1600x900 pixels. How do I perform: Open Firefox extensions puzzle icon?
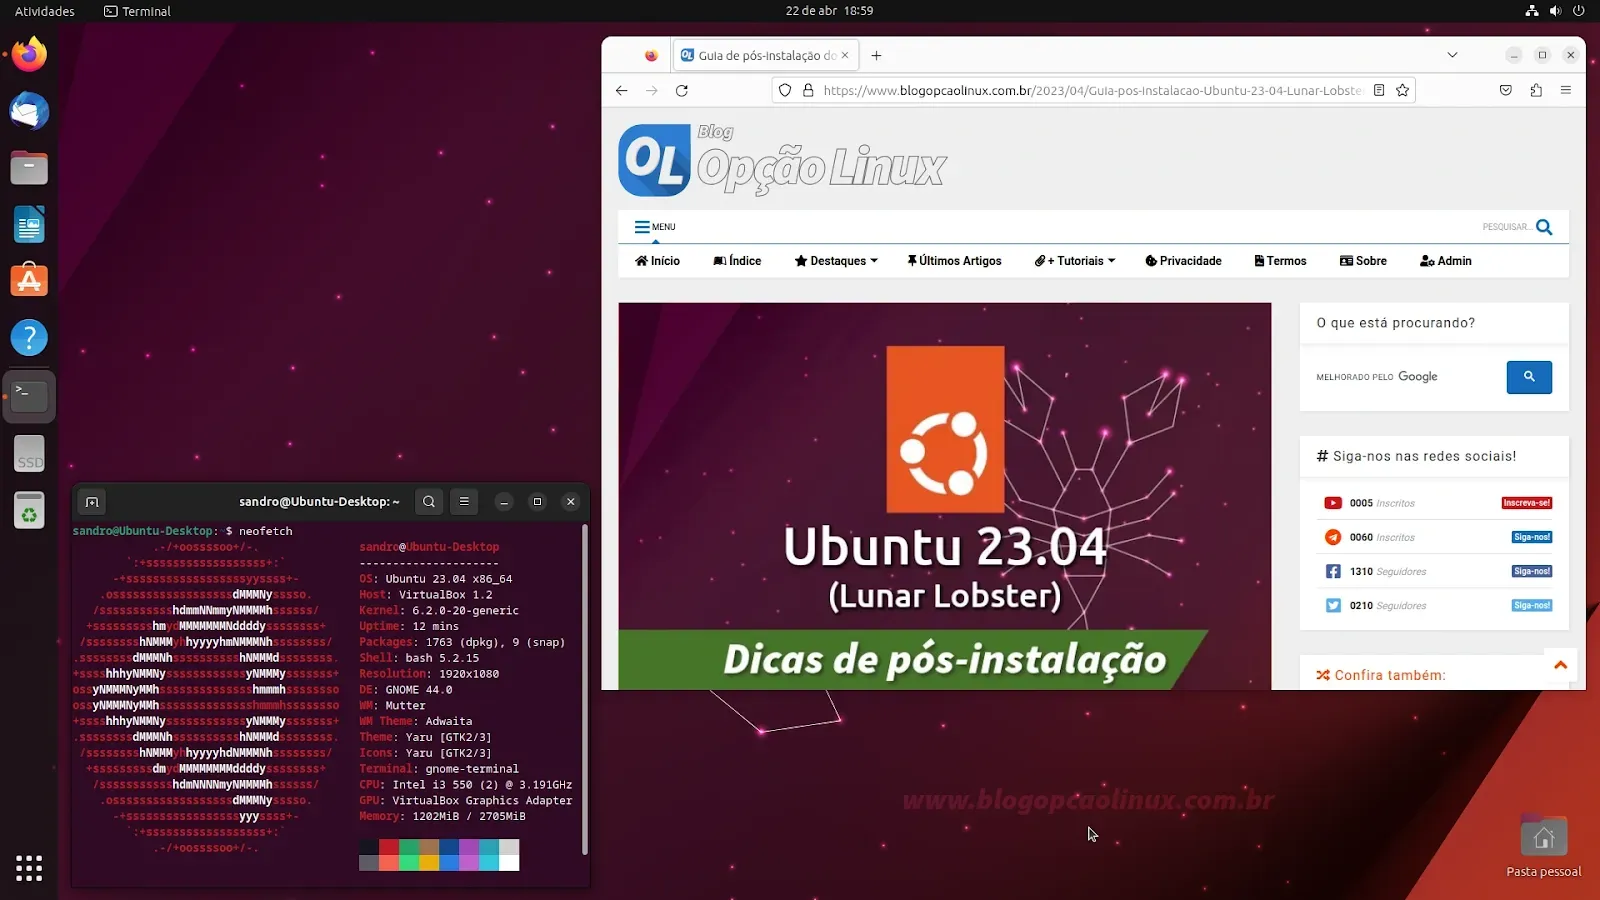coord(1536,90)
